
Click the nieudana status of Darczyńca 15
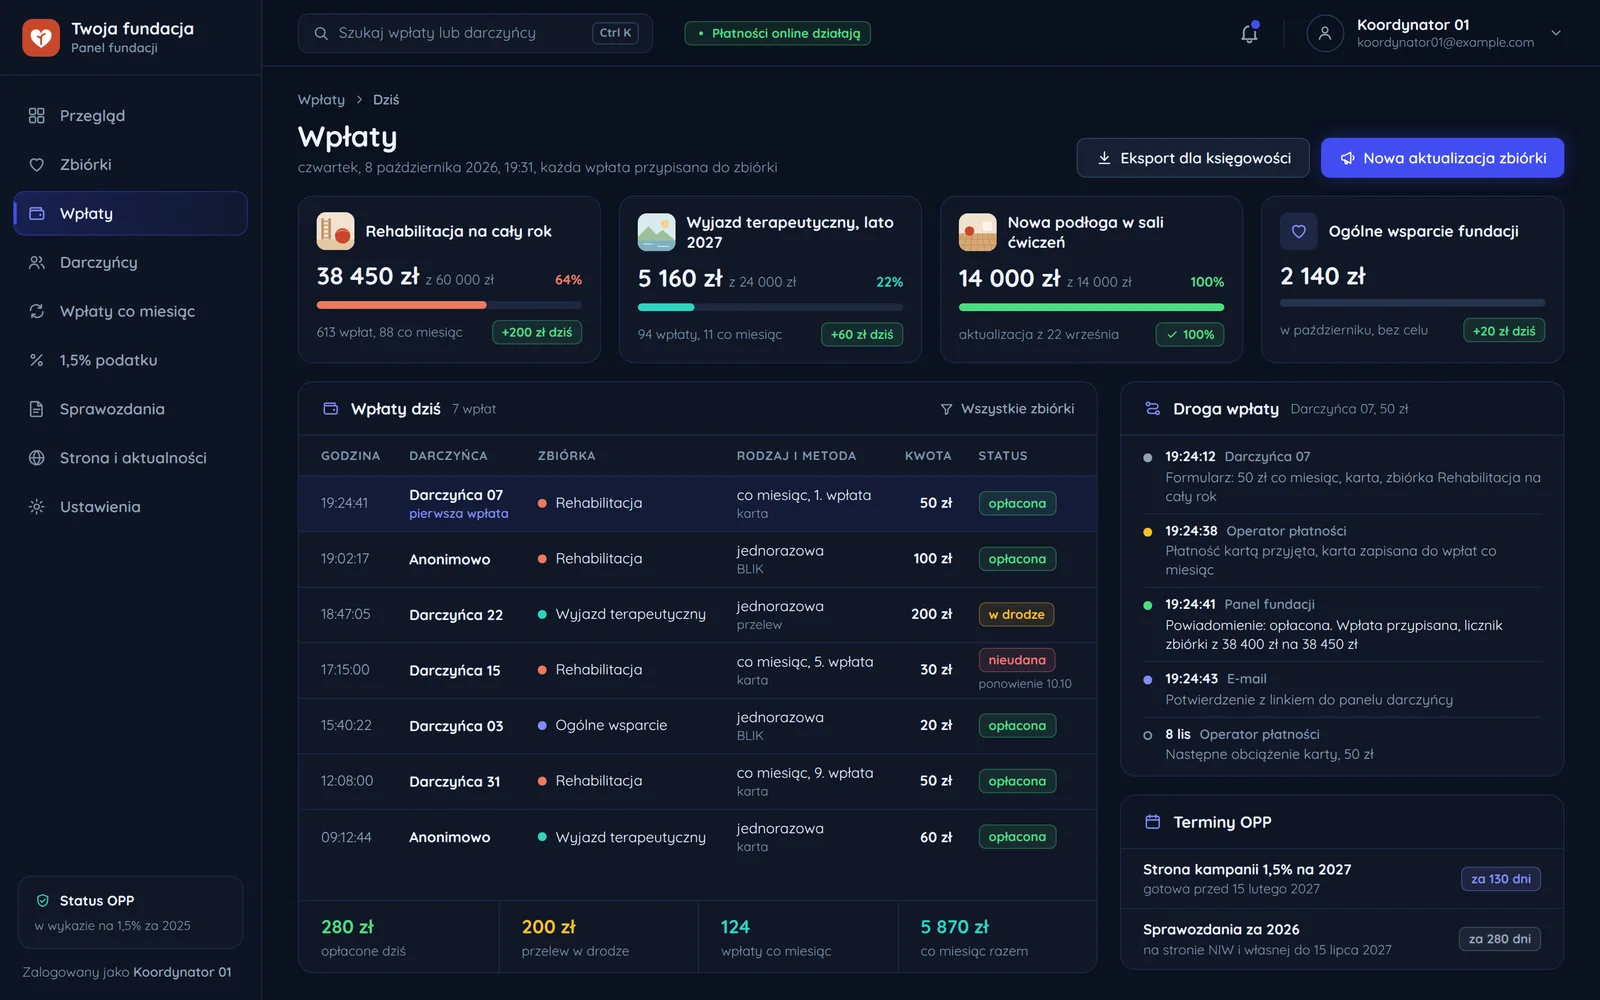[1016, 660]
